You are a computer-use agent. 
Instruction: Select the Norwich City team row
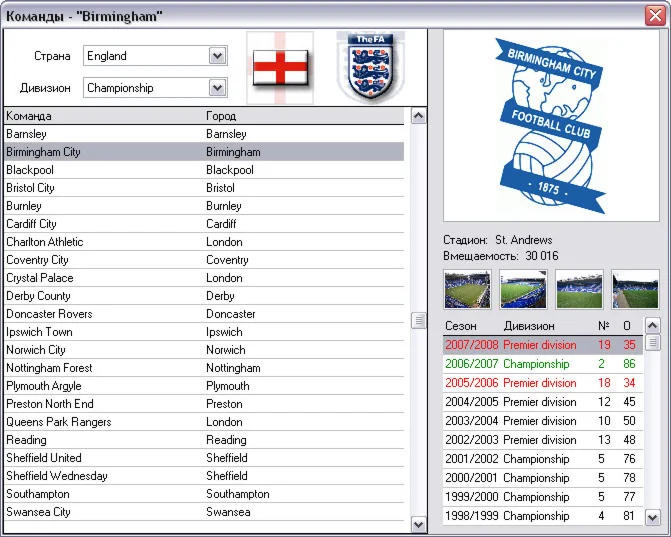tap(204, 350)
